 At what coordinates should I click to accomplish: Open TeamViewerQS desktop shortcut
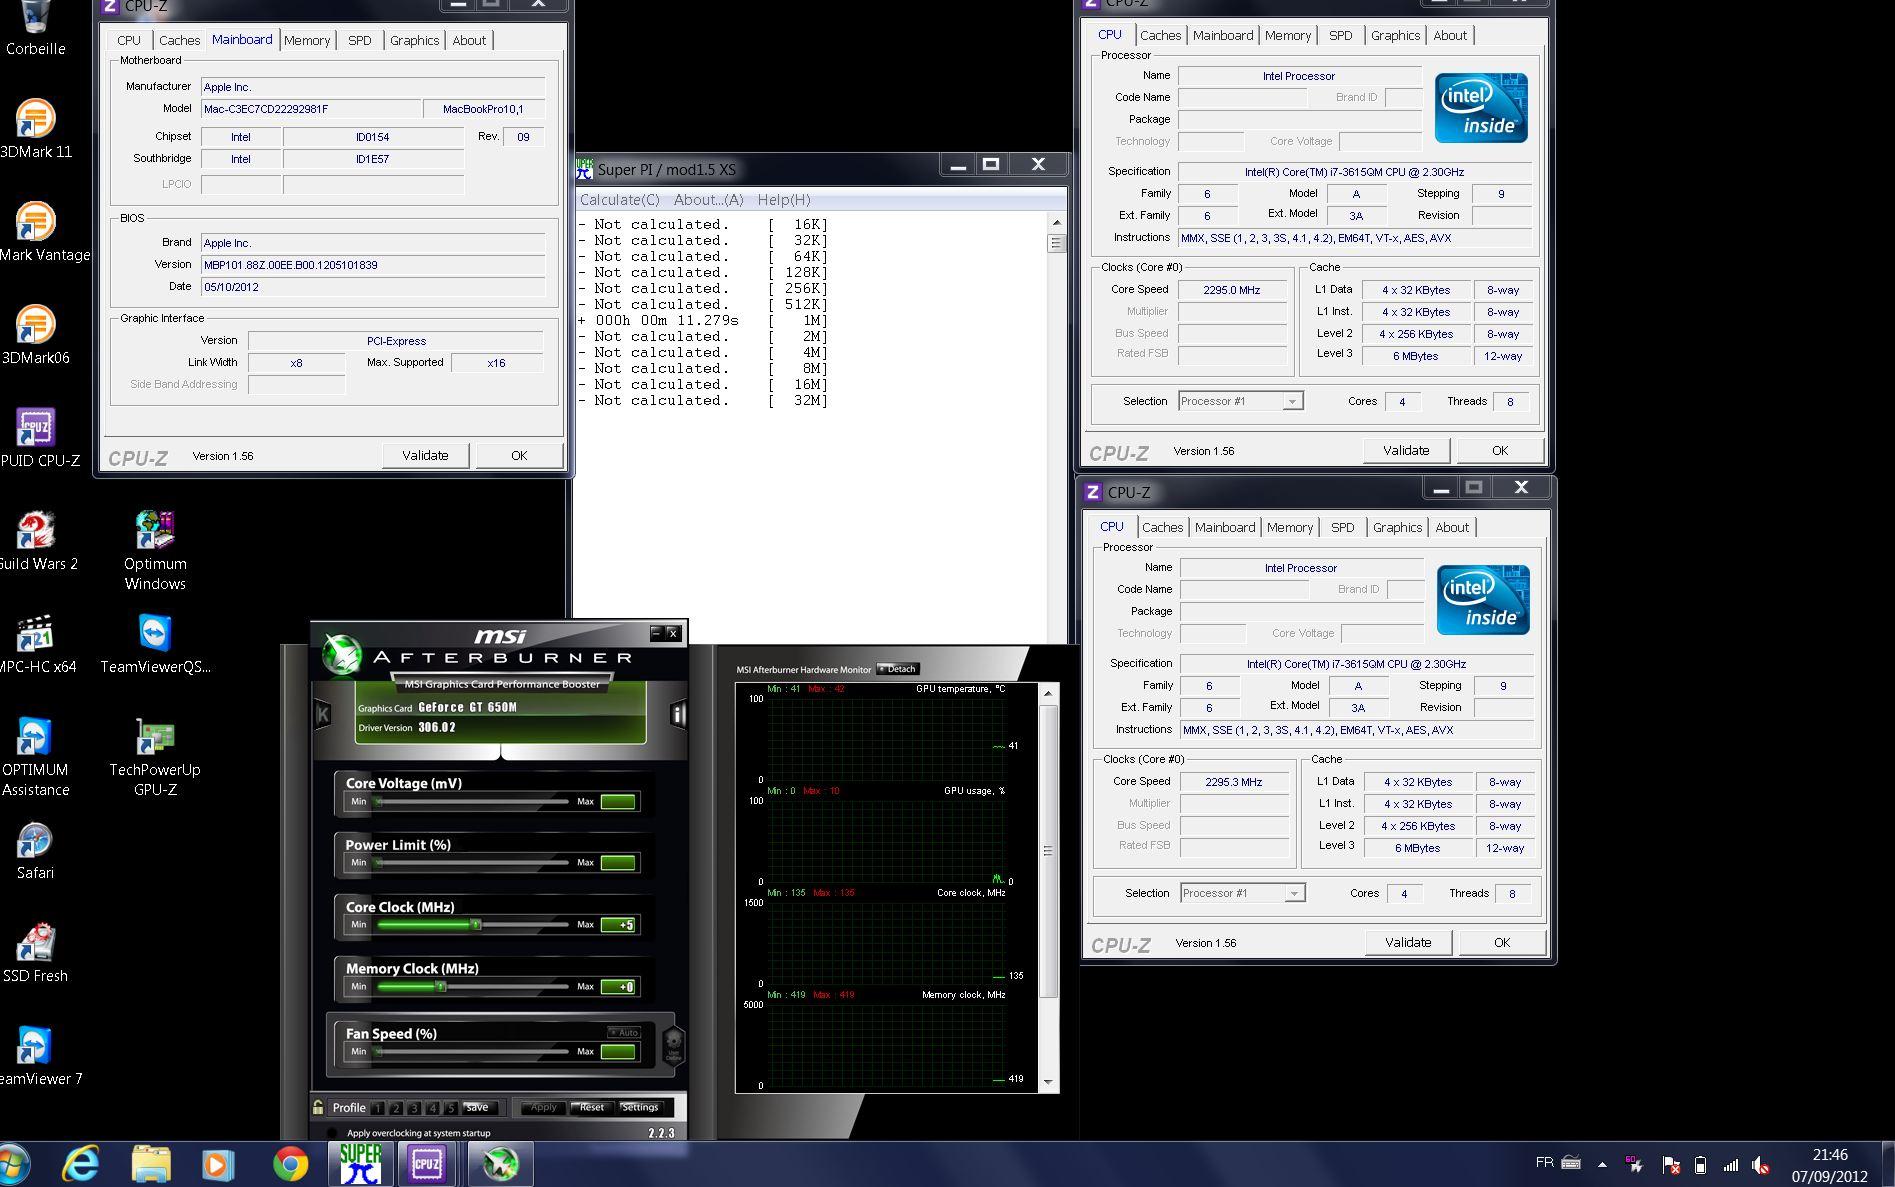click(x=155, y=643)
